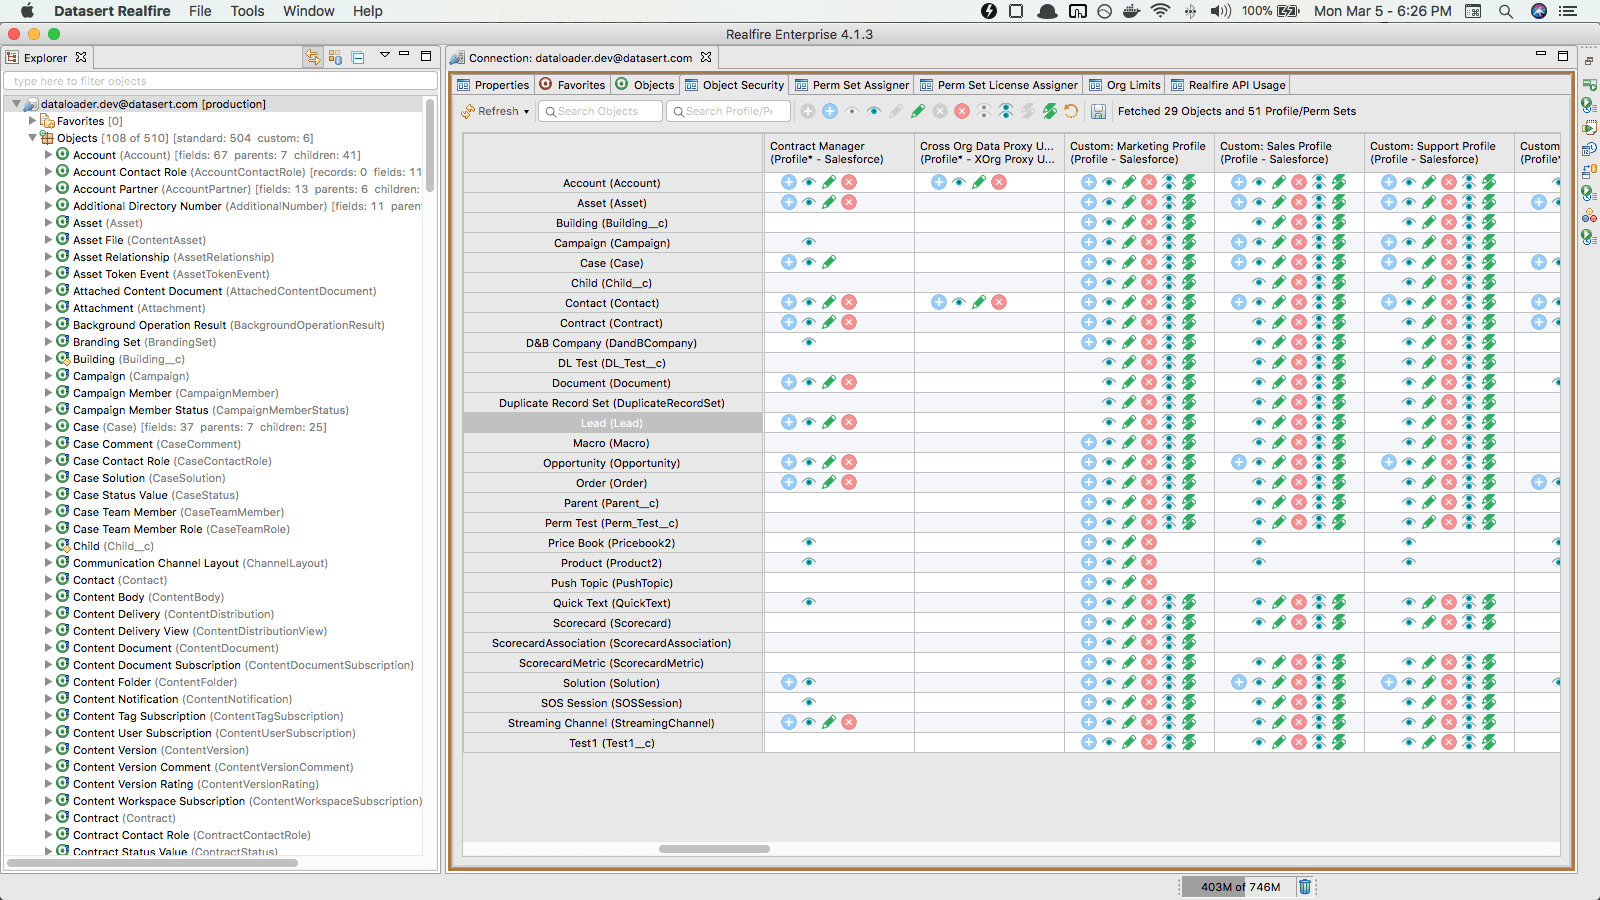
Task: Toggle read eye for Campaign under Contract Manager
Action: click(x=809, y=242)
